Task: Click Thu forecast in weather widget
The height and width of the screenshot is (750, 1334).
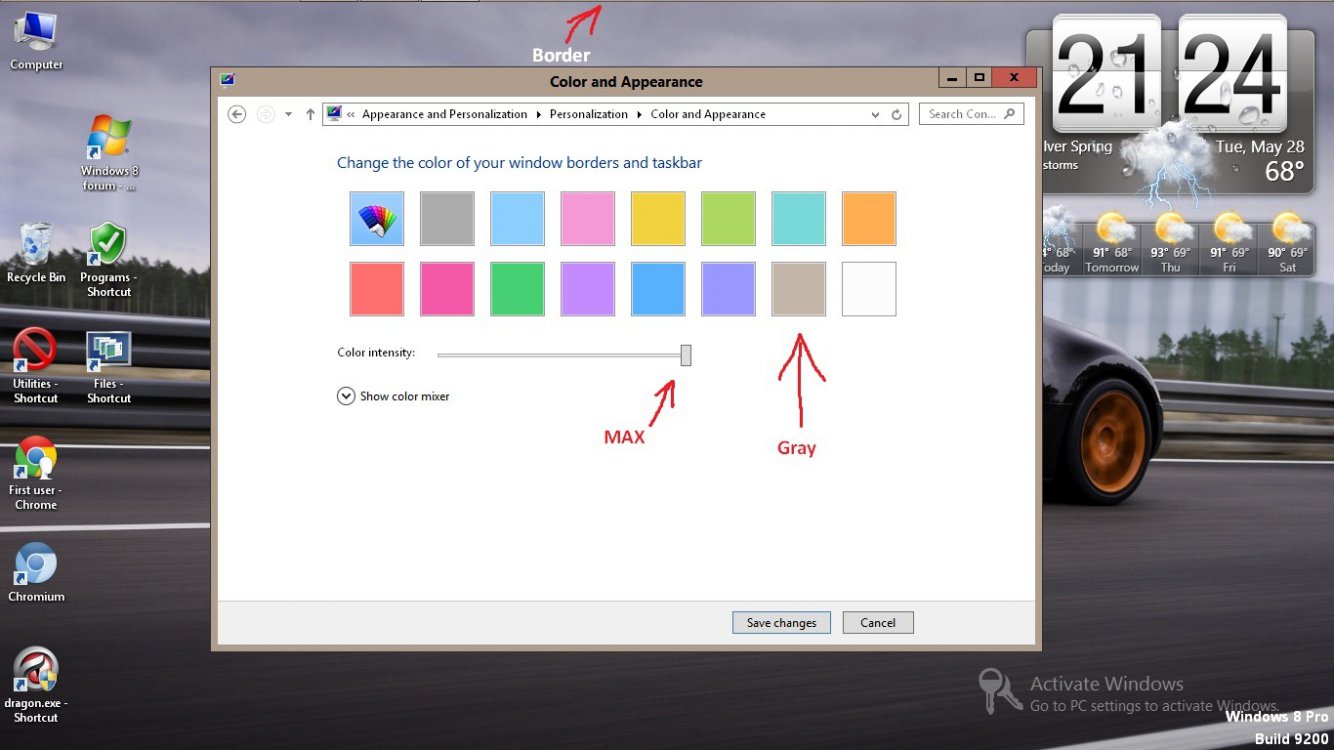Action: click(1171, 243)
